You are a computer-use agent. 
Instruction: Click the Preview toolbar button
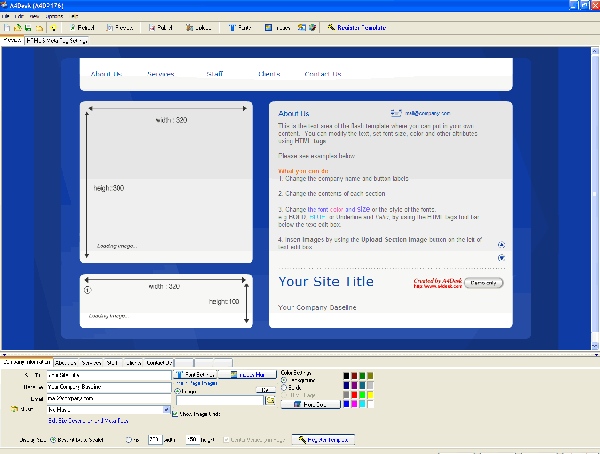tap(118, 27)
